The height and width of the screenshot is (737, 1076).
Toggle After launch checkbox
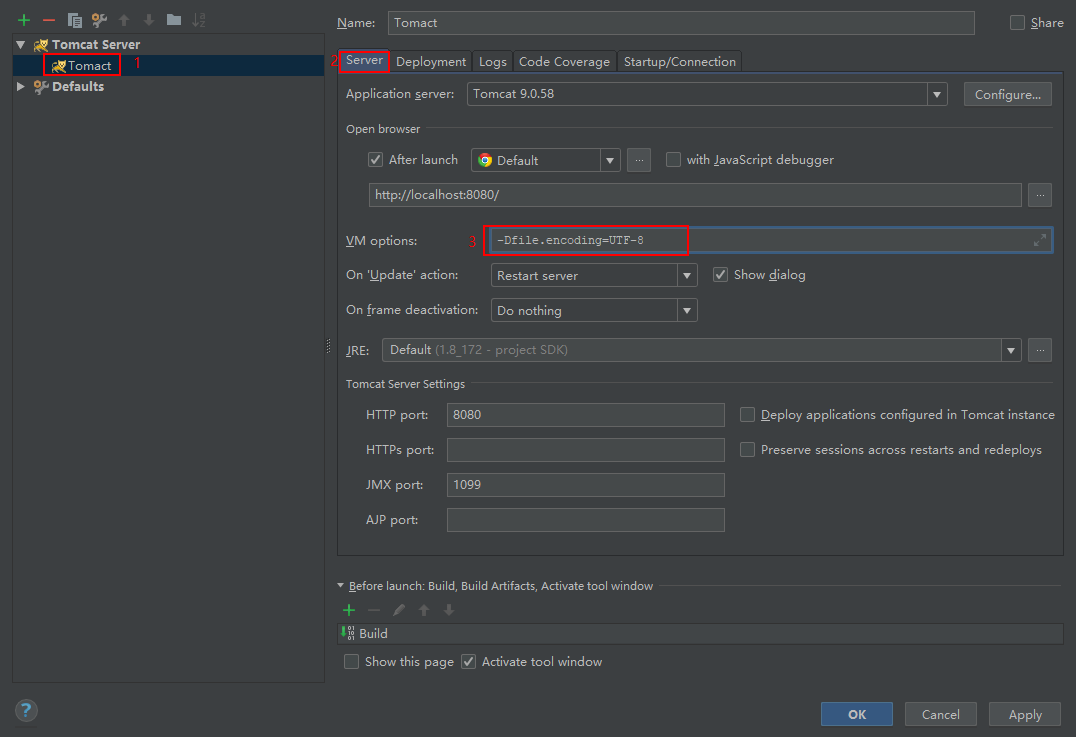[x=375, y=160]
